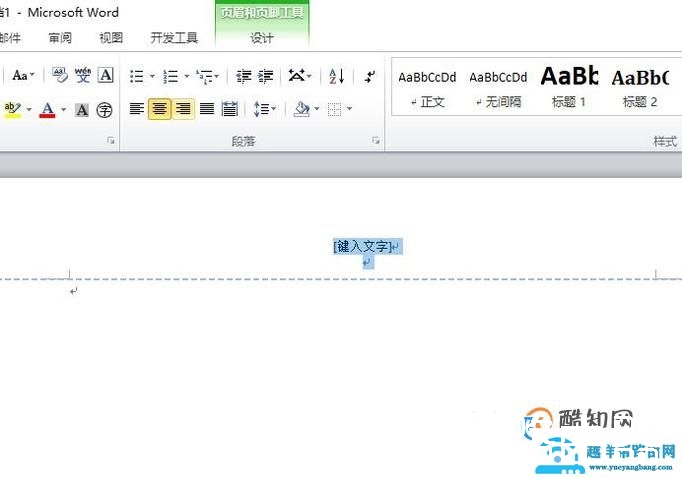Open the Font dialog launcher
Screen dimensions: 682x478
pyautogui.click(x=111, y=140)
